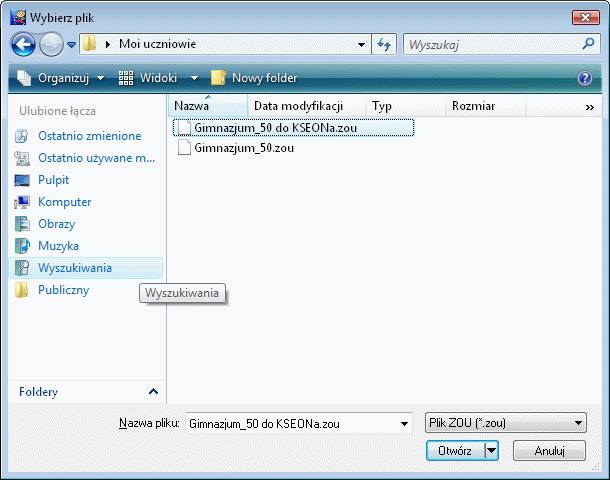
Task: Click icon of Gimnazjum_50 do KSEONa.zou
Action: tap(184, 128)
